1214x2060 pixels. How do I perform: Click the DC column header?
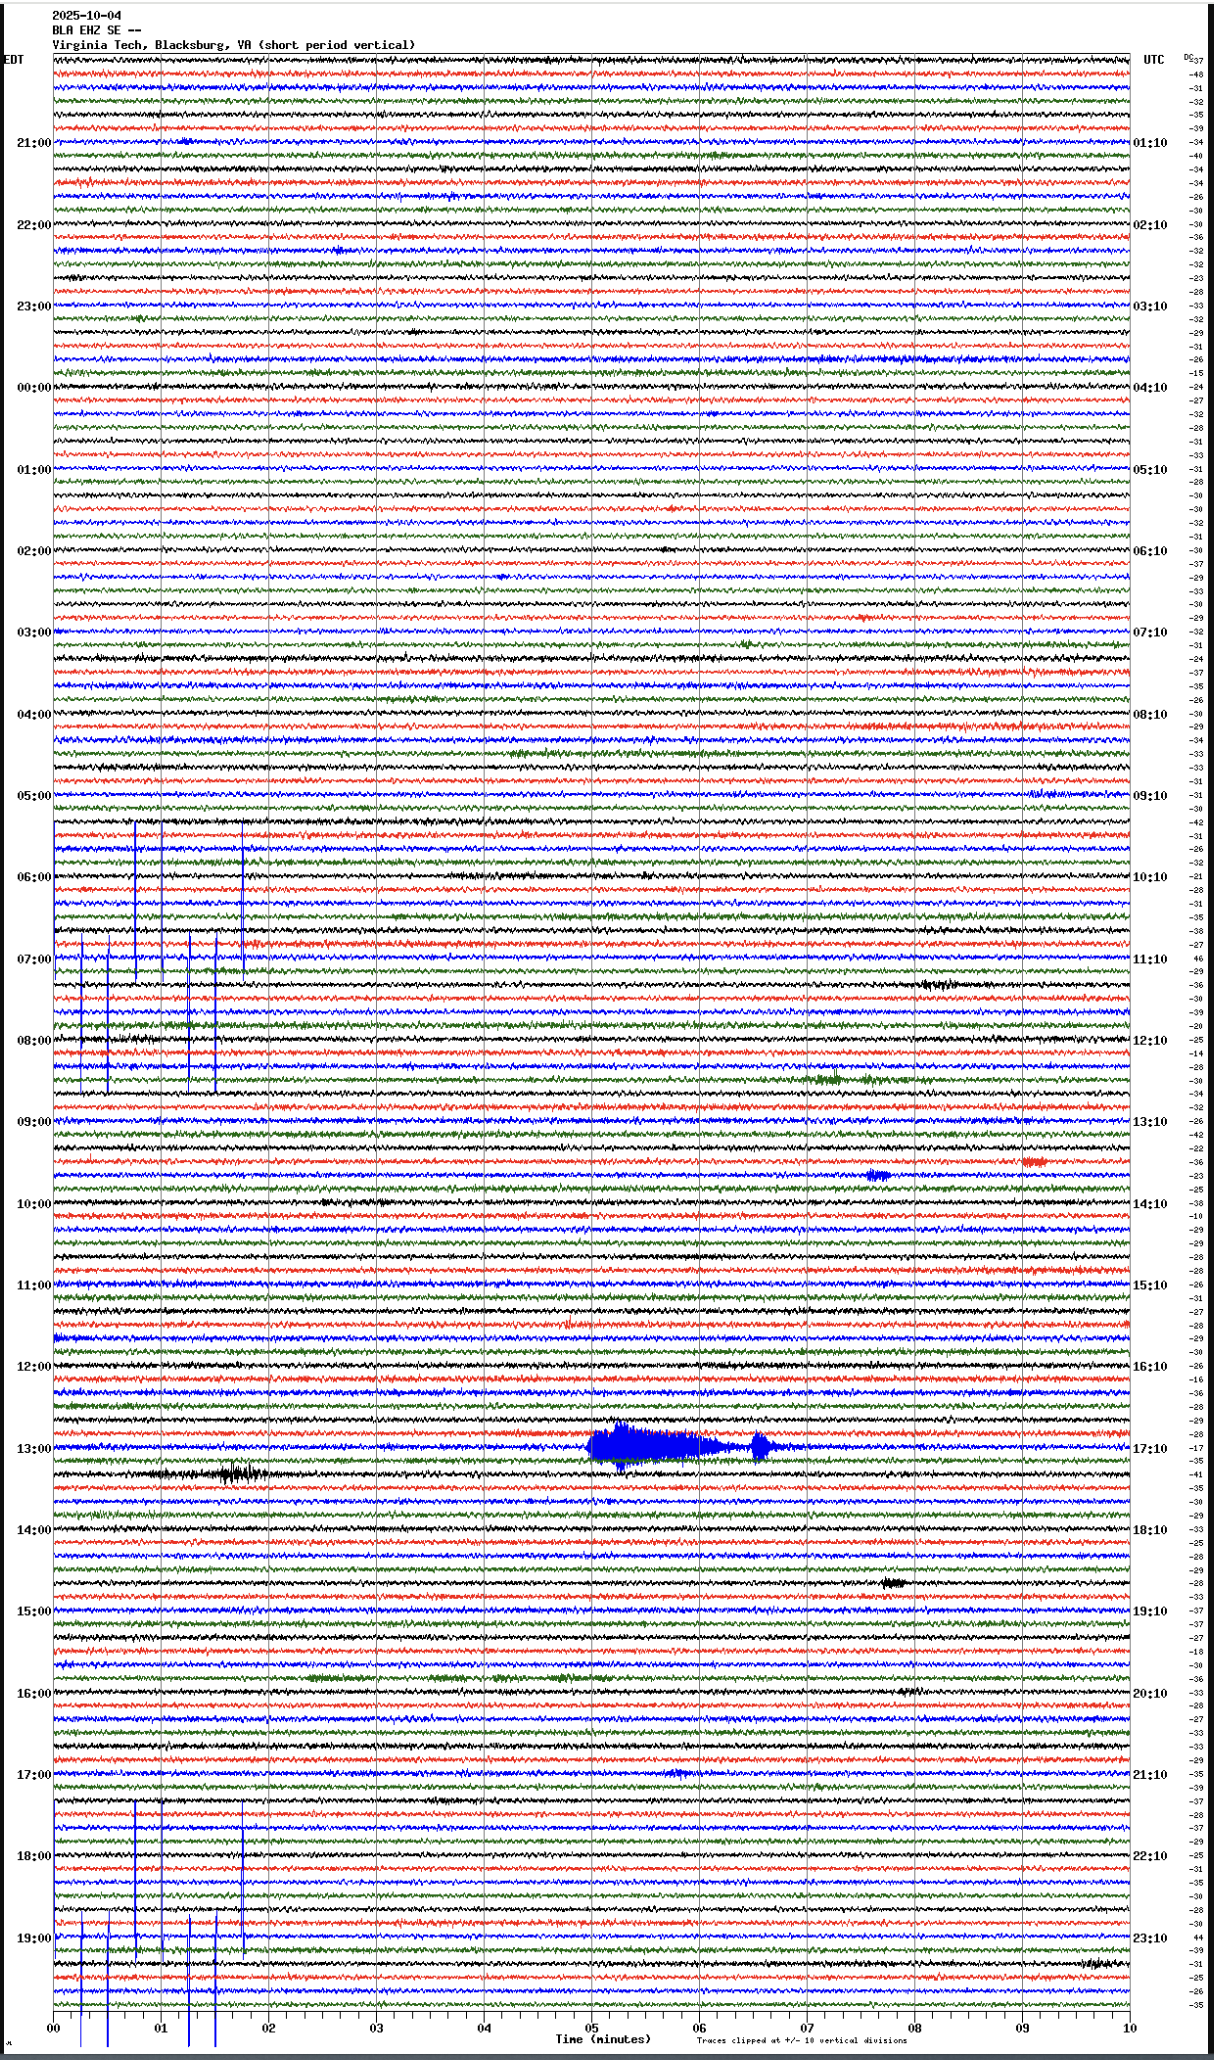tap(1188, 57)
